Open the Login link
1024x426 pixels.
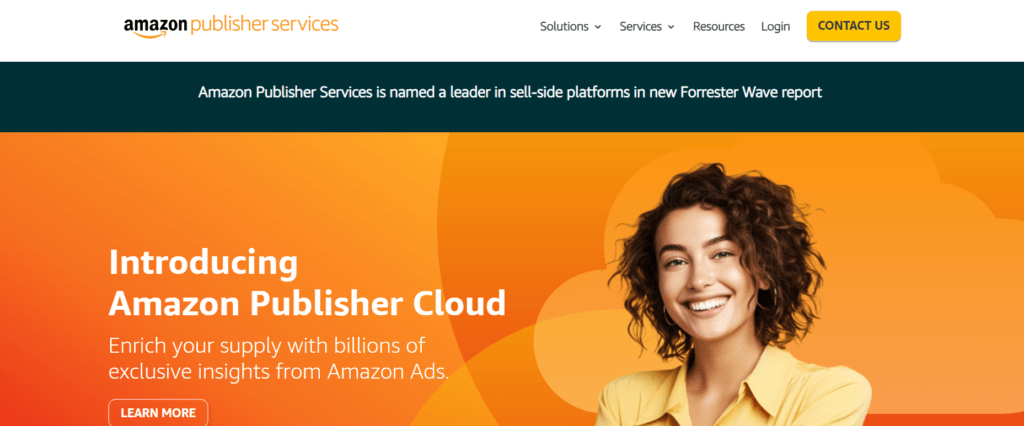click(x=775, y=27)
